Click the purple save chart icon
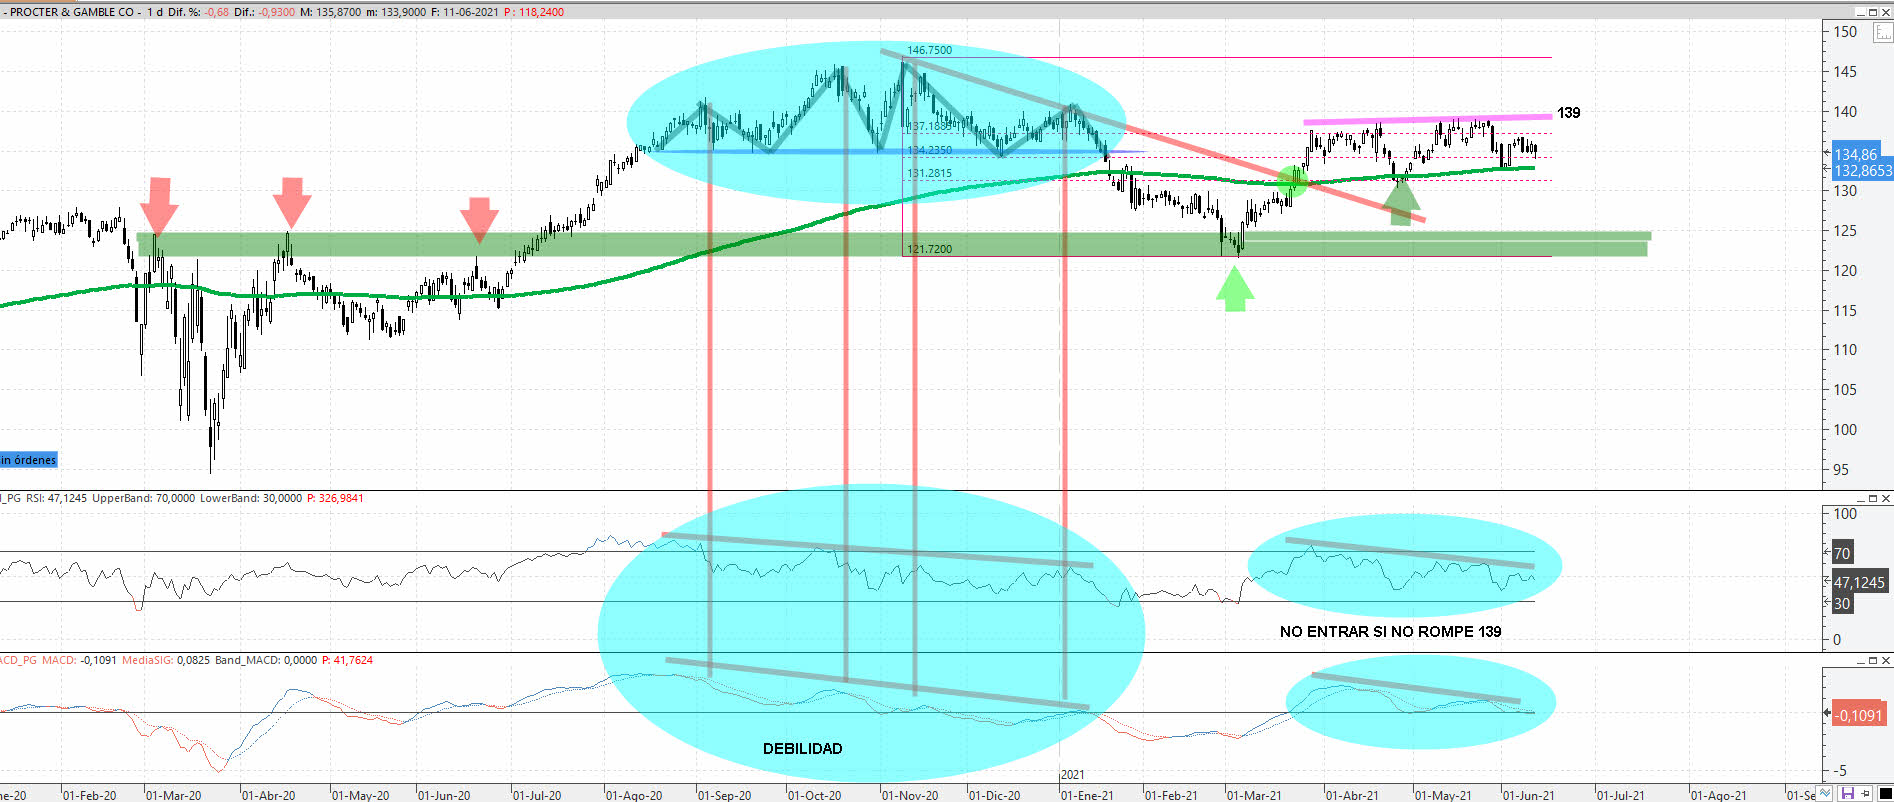The image size is (1894, 802). [x=1847, y=794]
